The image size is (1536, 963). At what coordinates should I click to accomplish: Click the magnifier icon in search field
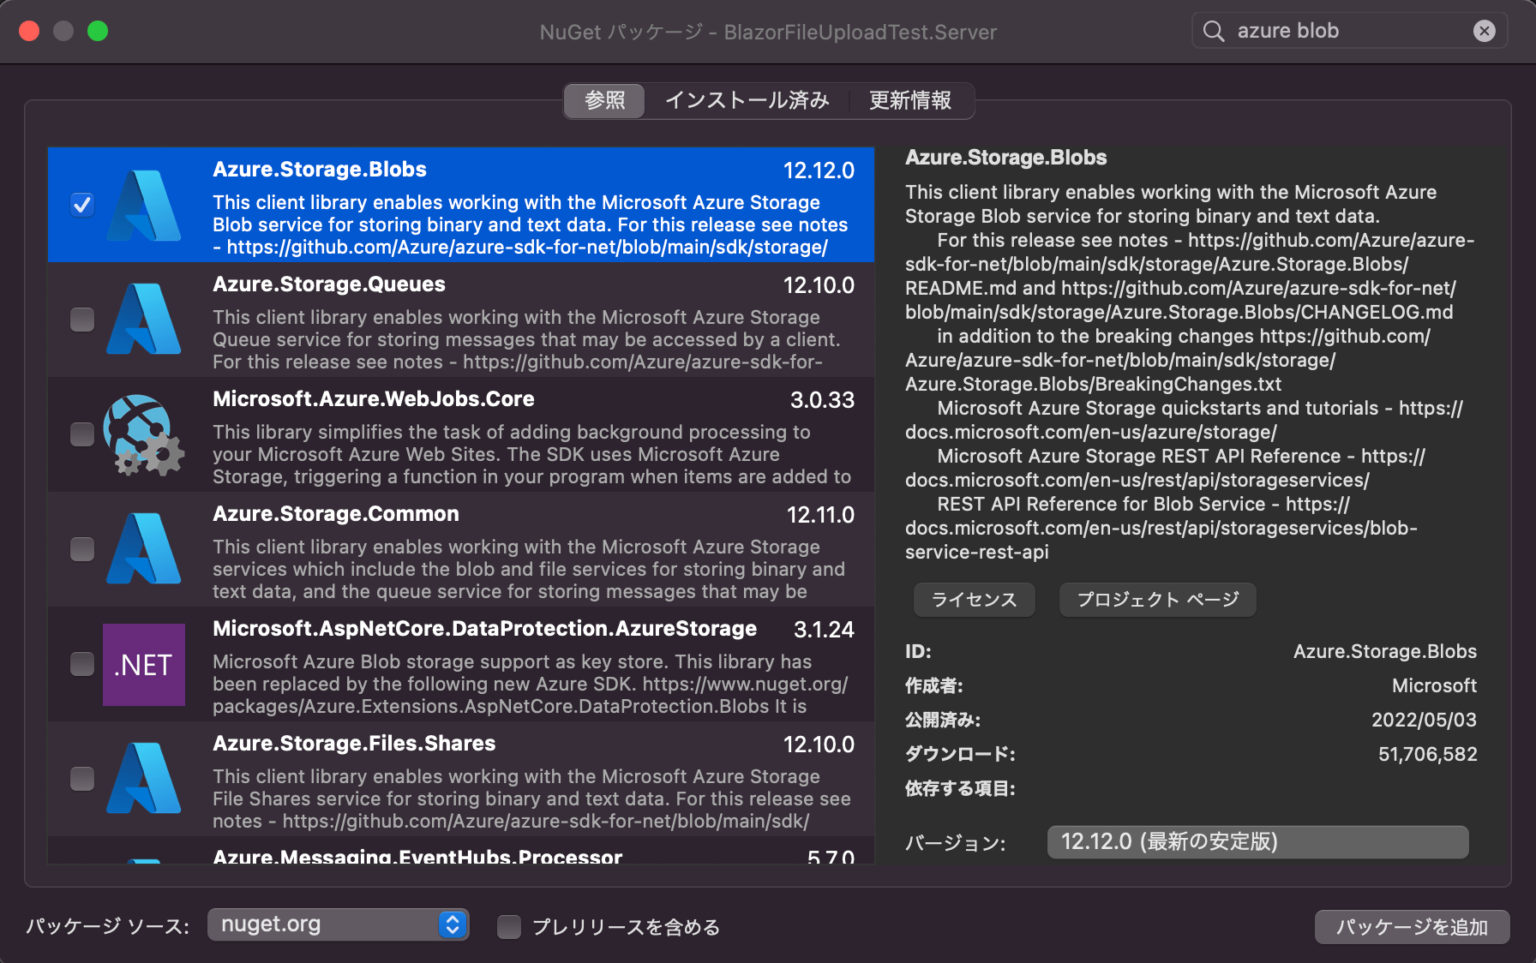pos(1213,31)
